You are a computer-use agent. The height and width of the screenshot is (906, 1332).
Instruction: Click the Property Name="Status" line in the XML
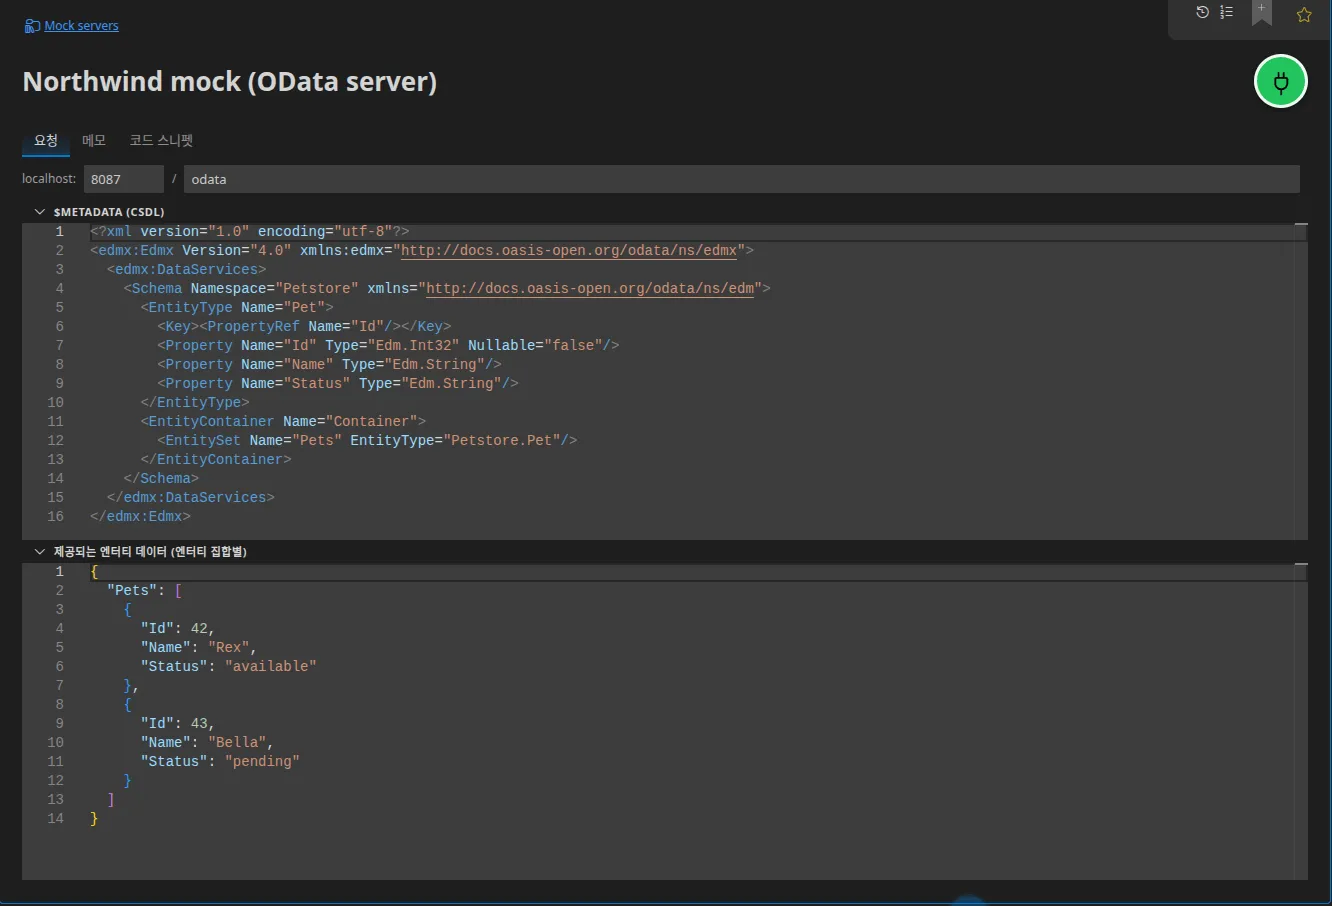[x=338, y=383]
